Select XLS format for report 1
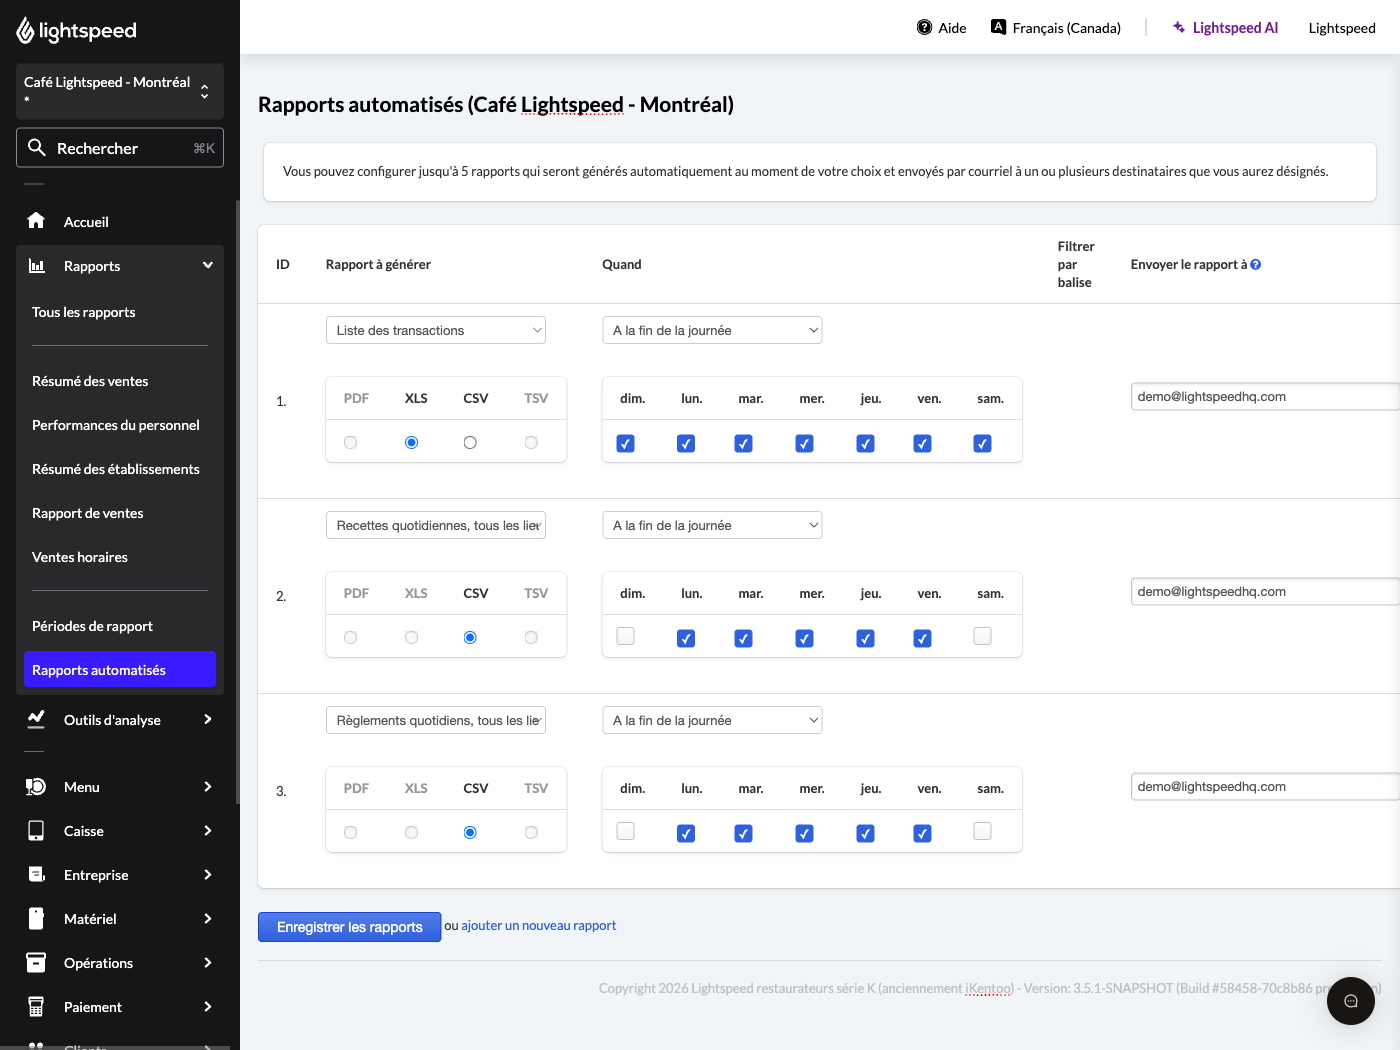Image resolution: width=1400 pixels, height=1050 pixels. point(411,443)
